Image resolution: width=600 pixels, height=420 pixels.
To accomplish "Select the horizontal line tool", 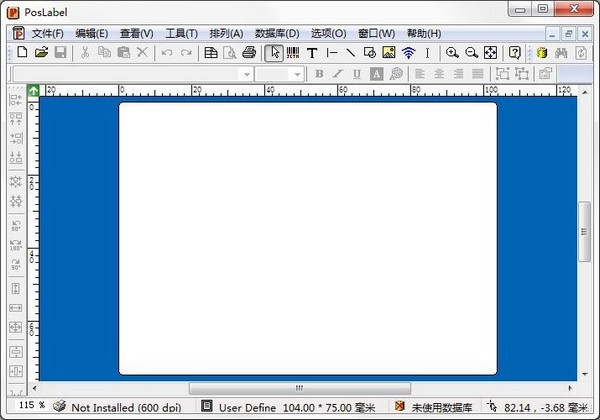I will tap(331, 52).
